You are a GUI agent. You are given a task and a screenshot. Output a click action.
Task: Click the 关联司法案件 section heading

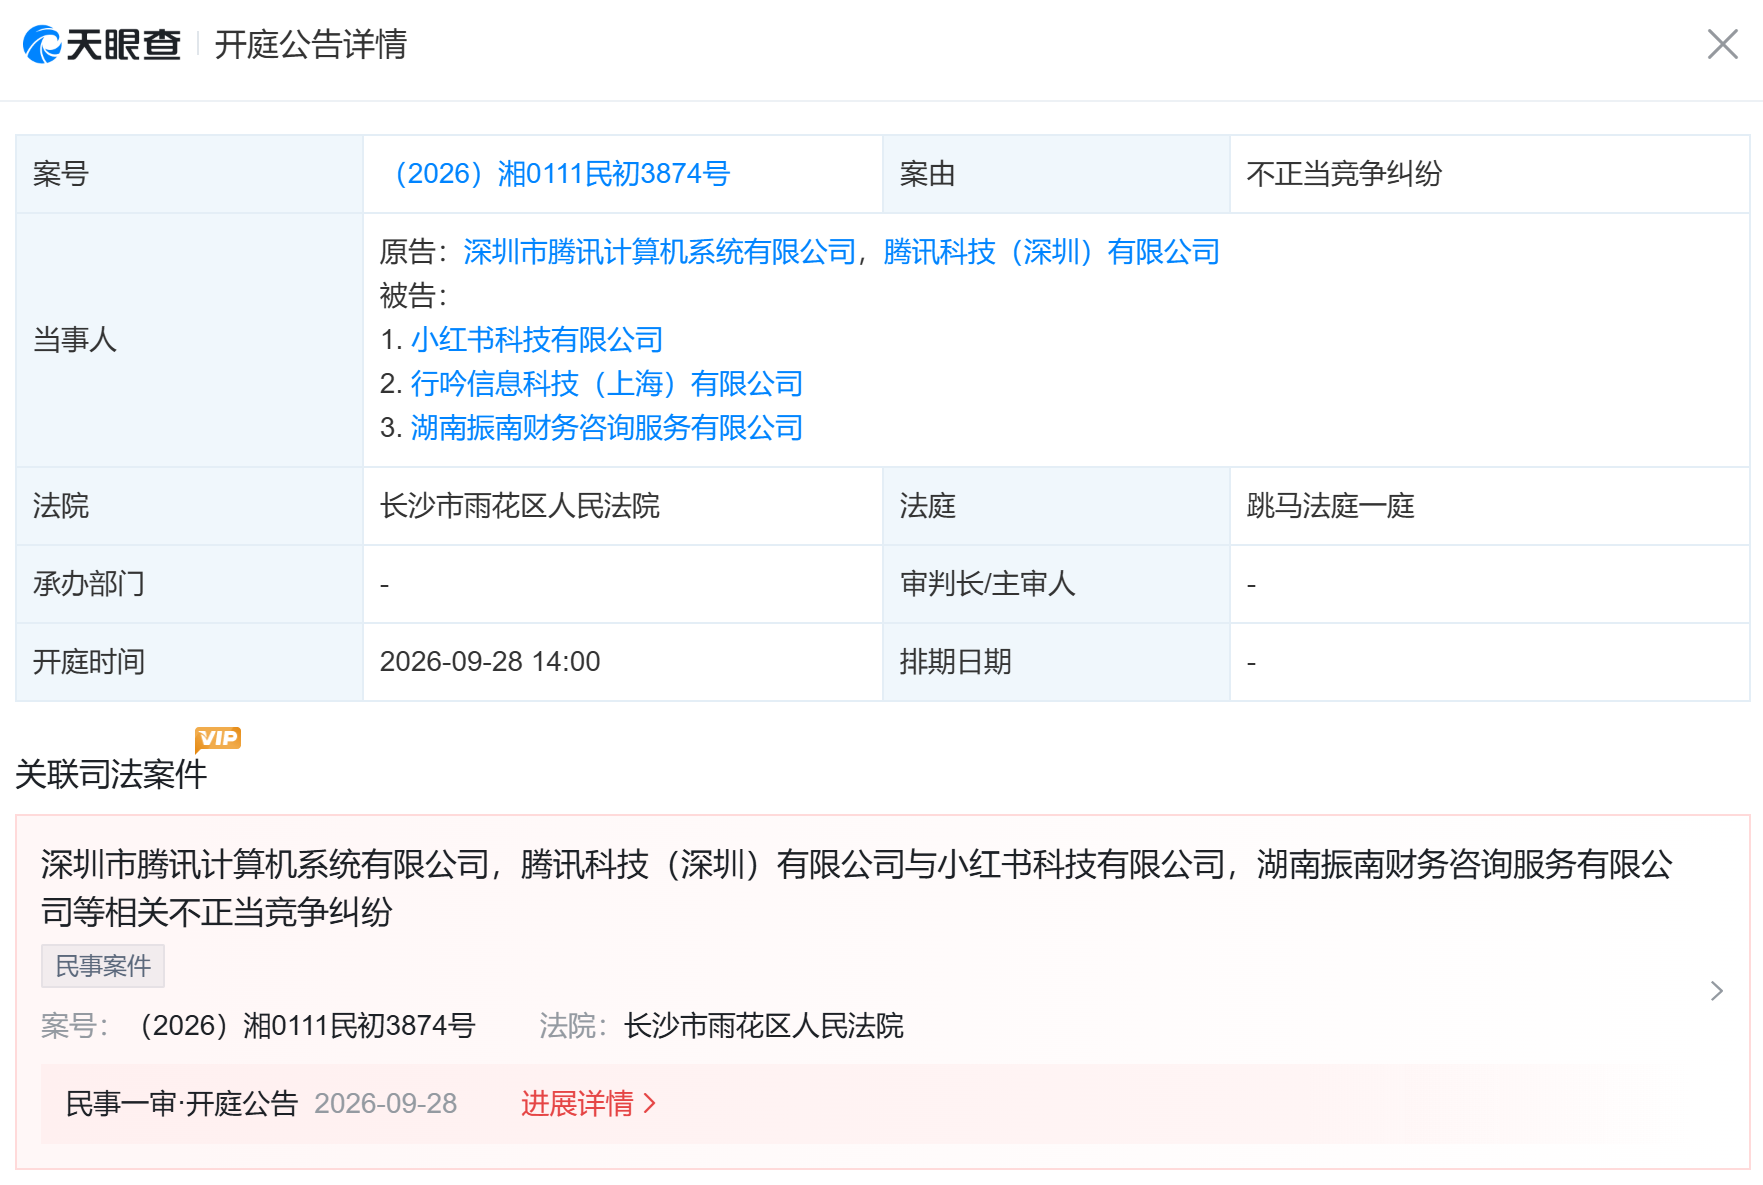point(111,774)
